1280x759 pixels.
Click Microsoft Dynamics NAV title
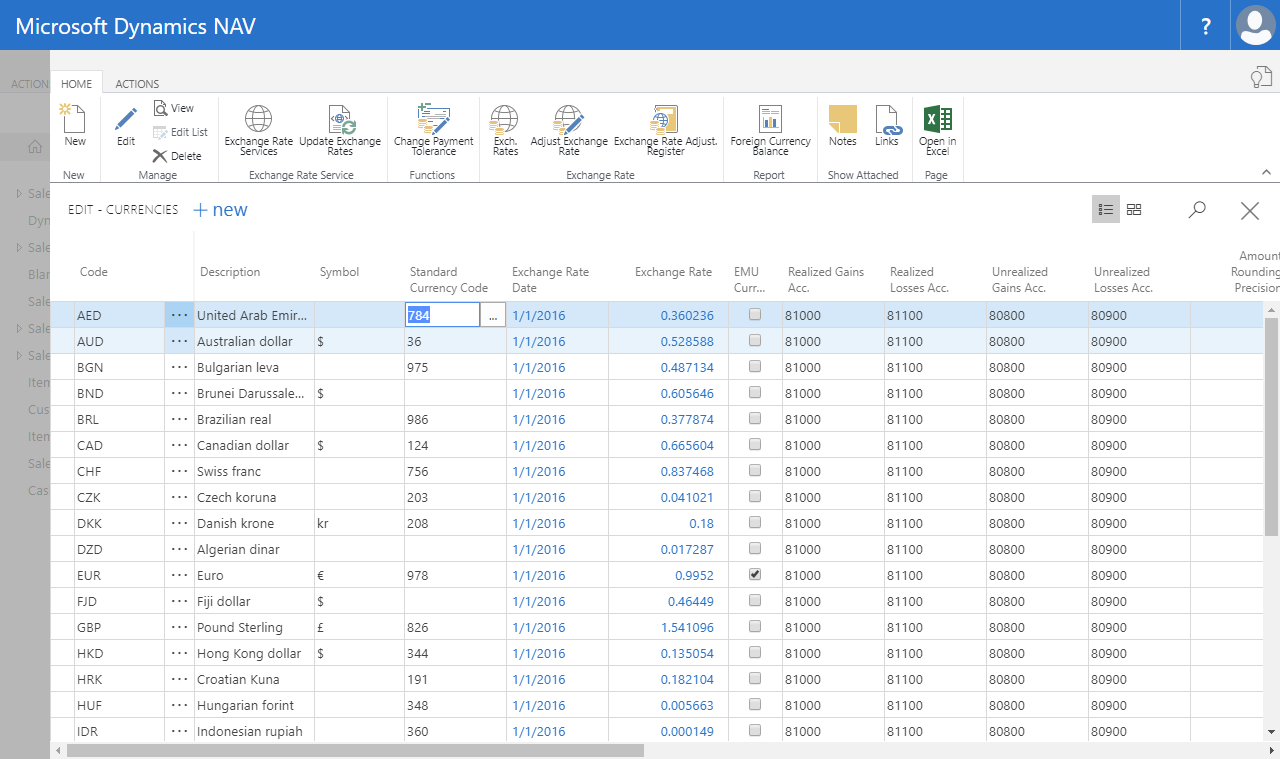[x=136, y=26]
